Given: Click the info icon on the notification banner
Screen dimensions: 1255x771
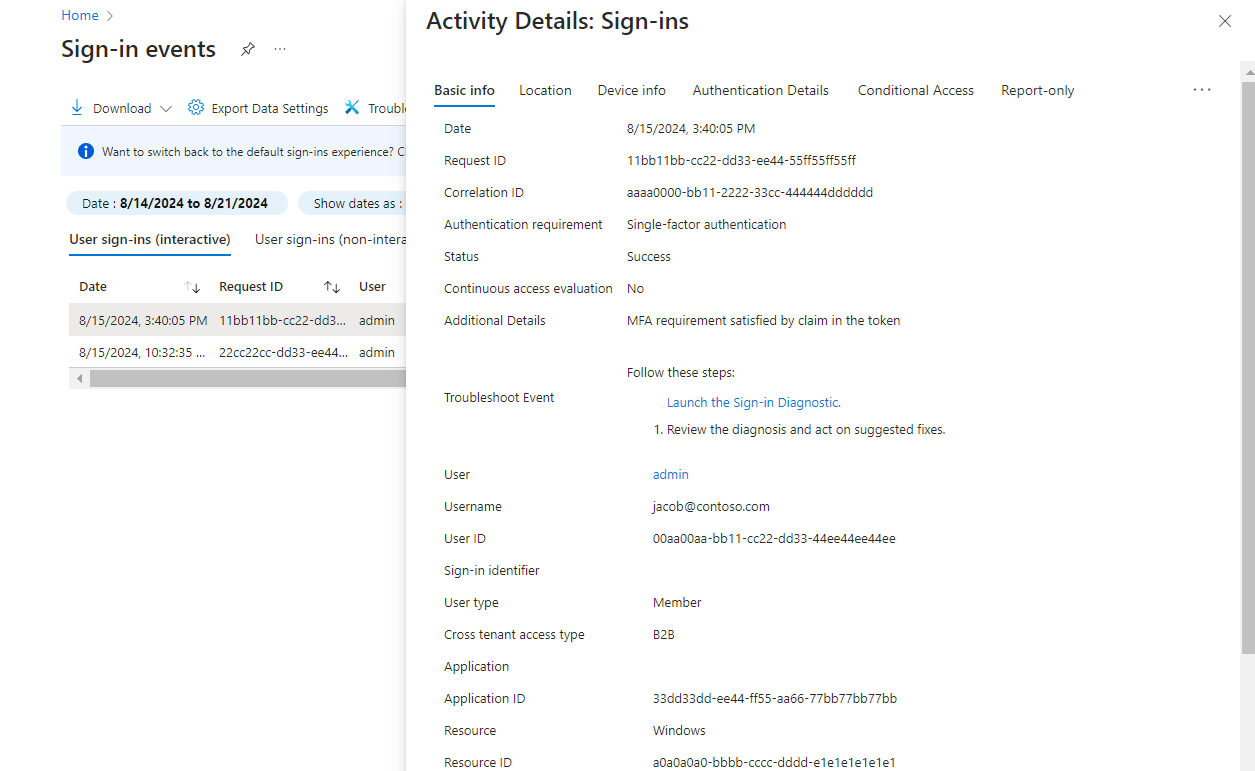Looking at the screenshot, I should pos(86,152).
